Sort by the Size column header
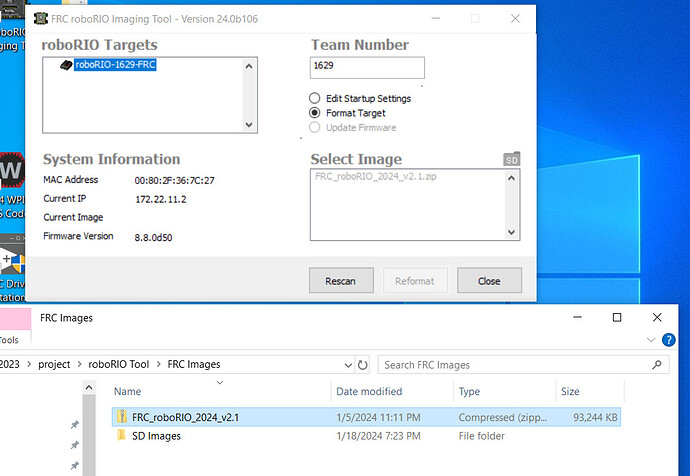Viewport: 690px width, 476px height. [570, 391]
